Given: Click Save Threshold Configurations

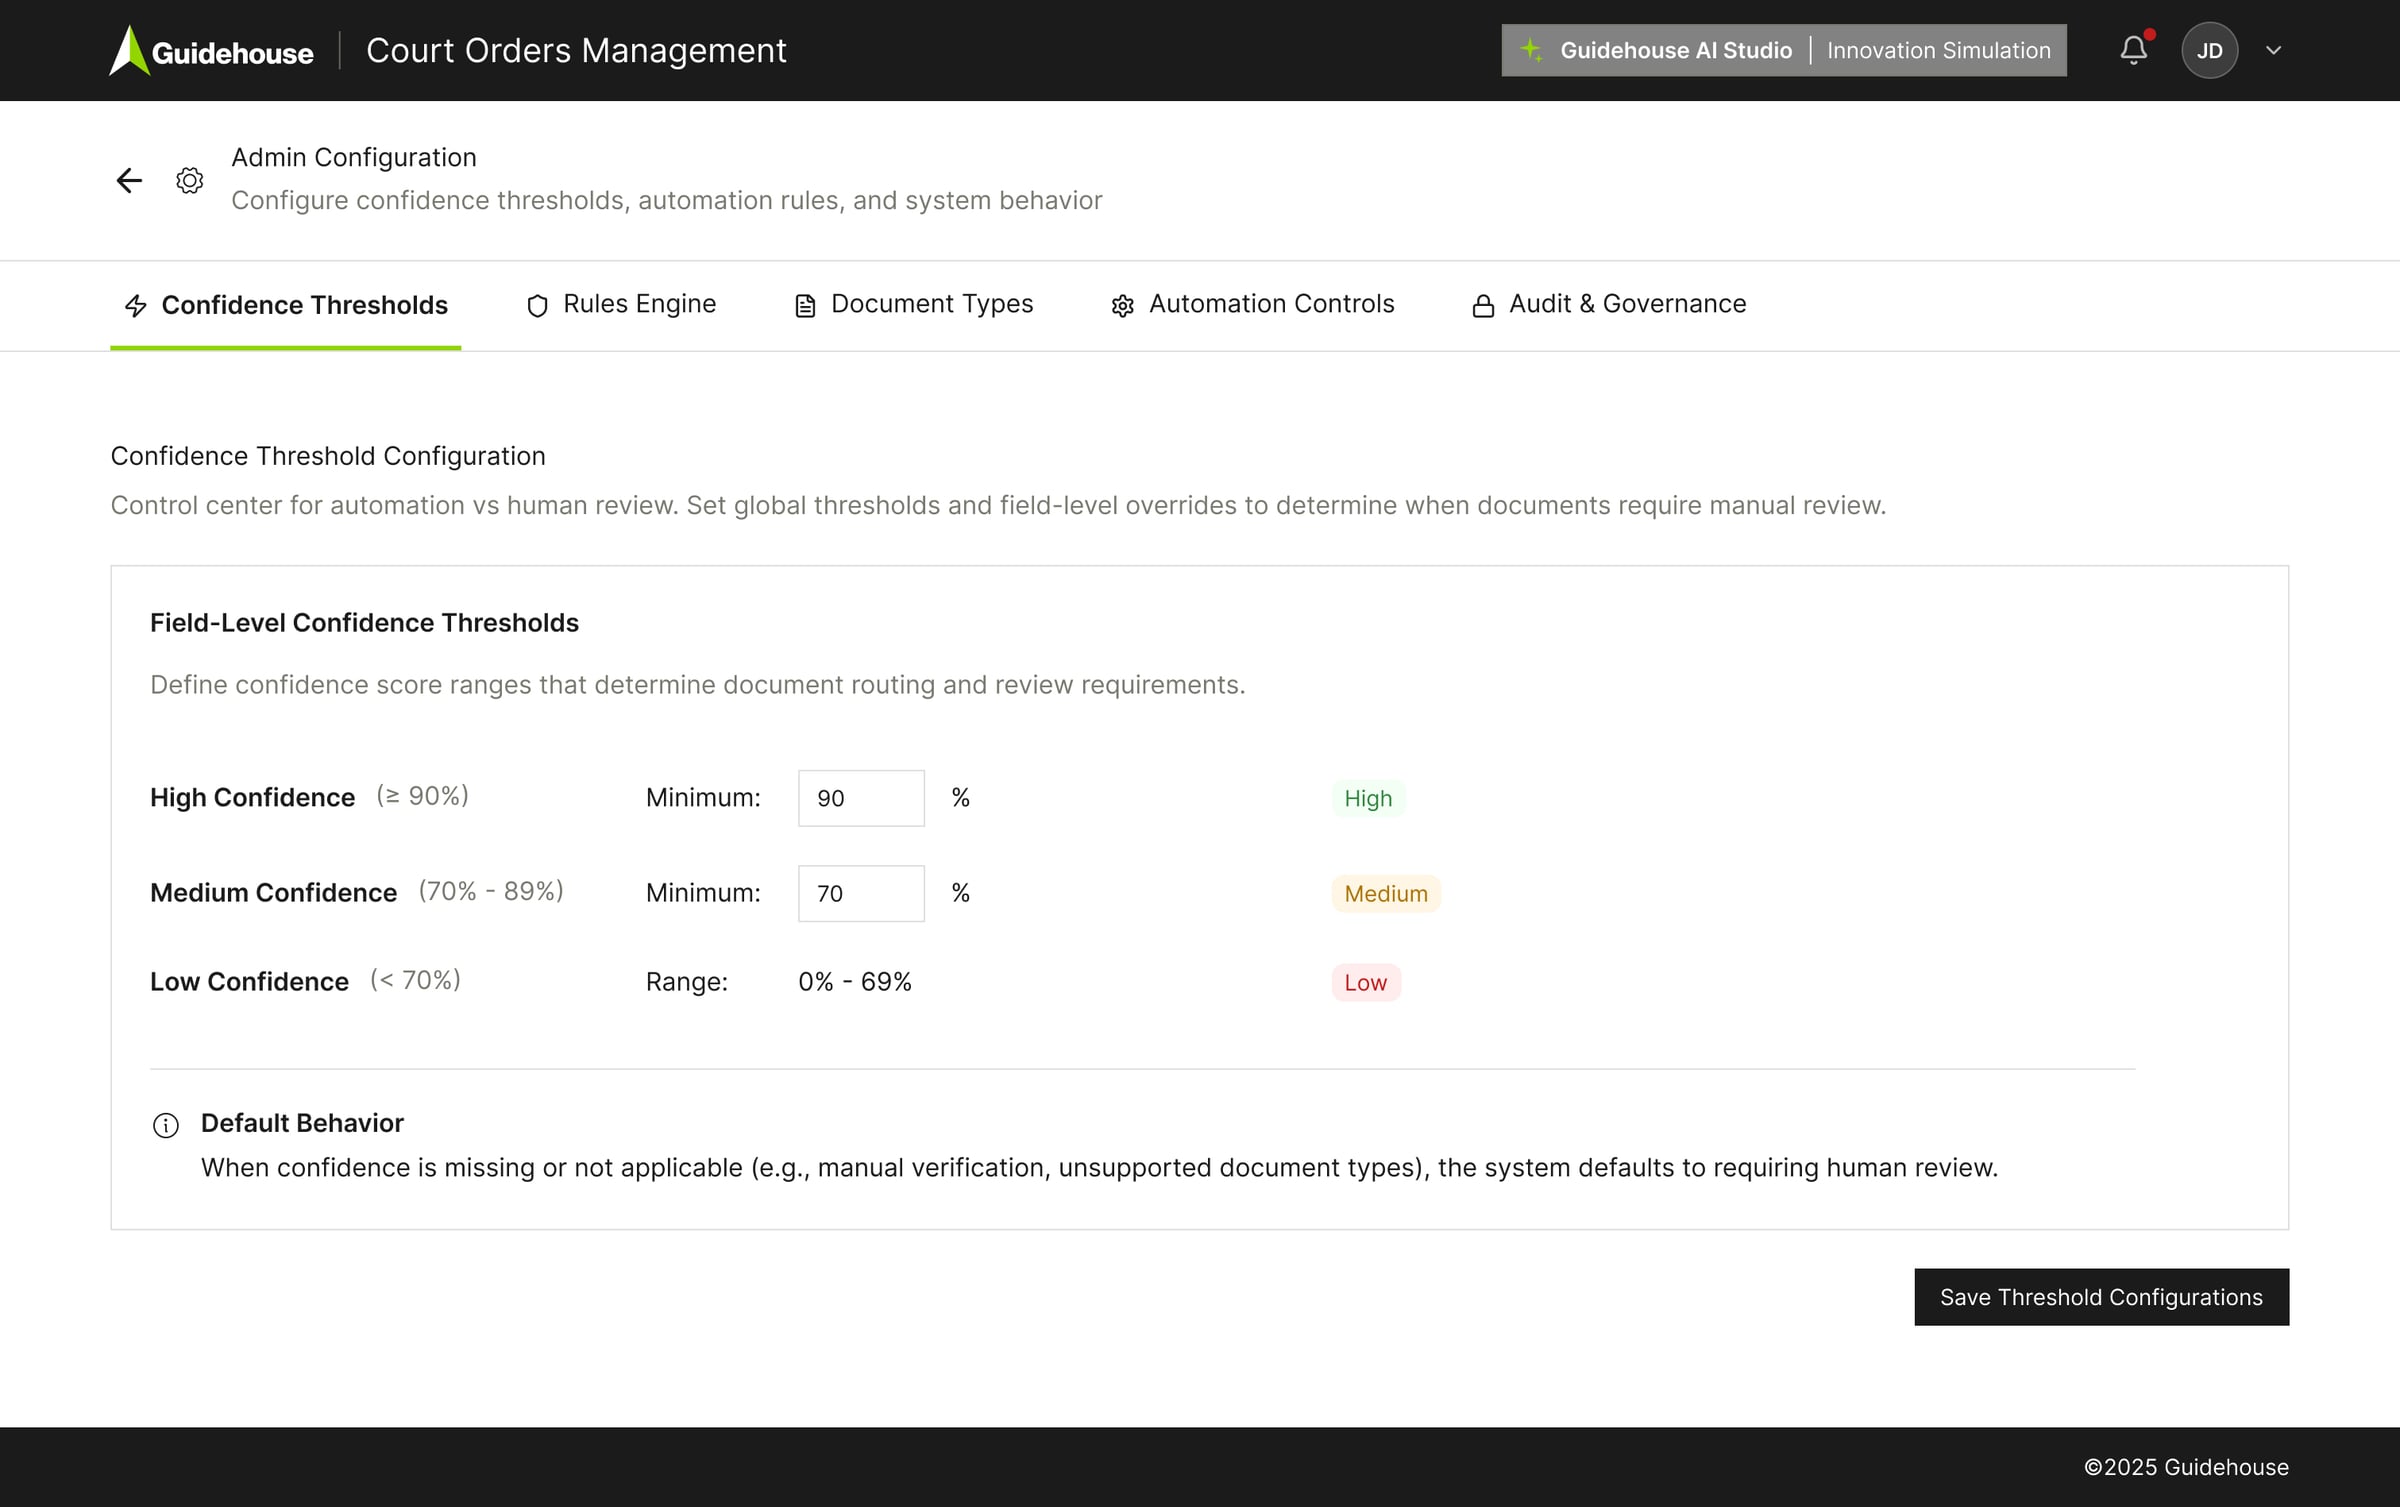Looking at the screenshot, I should (2100, 1296).
